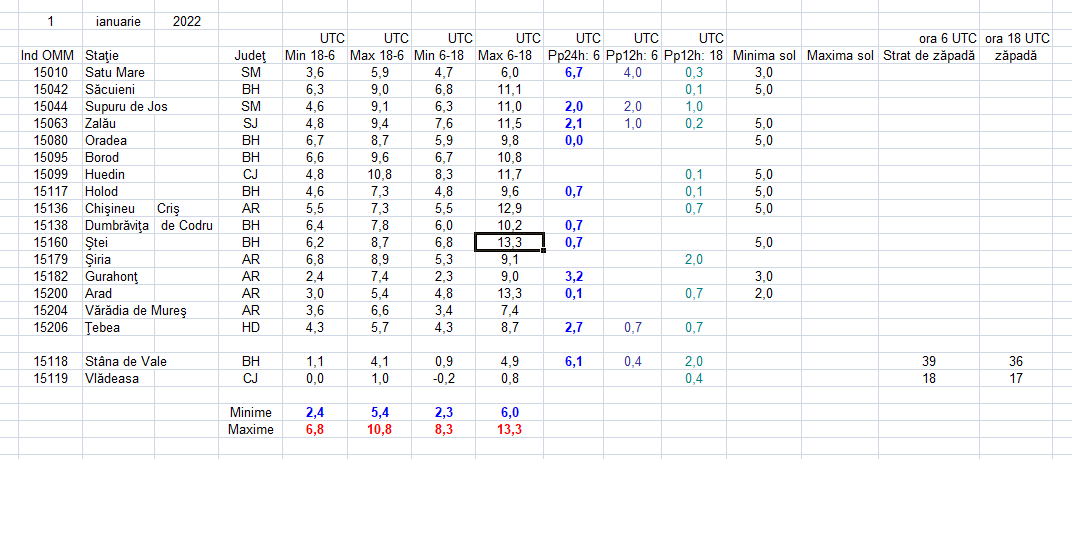The image size is (1072, 540).
Task: Click the blue 5,4 in Minime row
Action: (379, 413)
